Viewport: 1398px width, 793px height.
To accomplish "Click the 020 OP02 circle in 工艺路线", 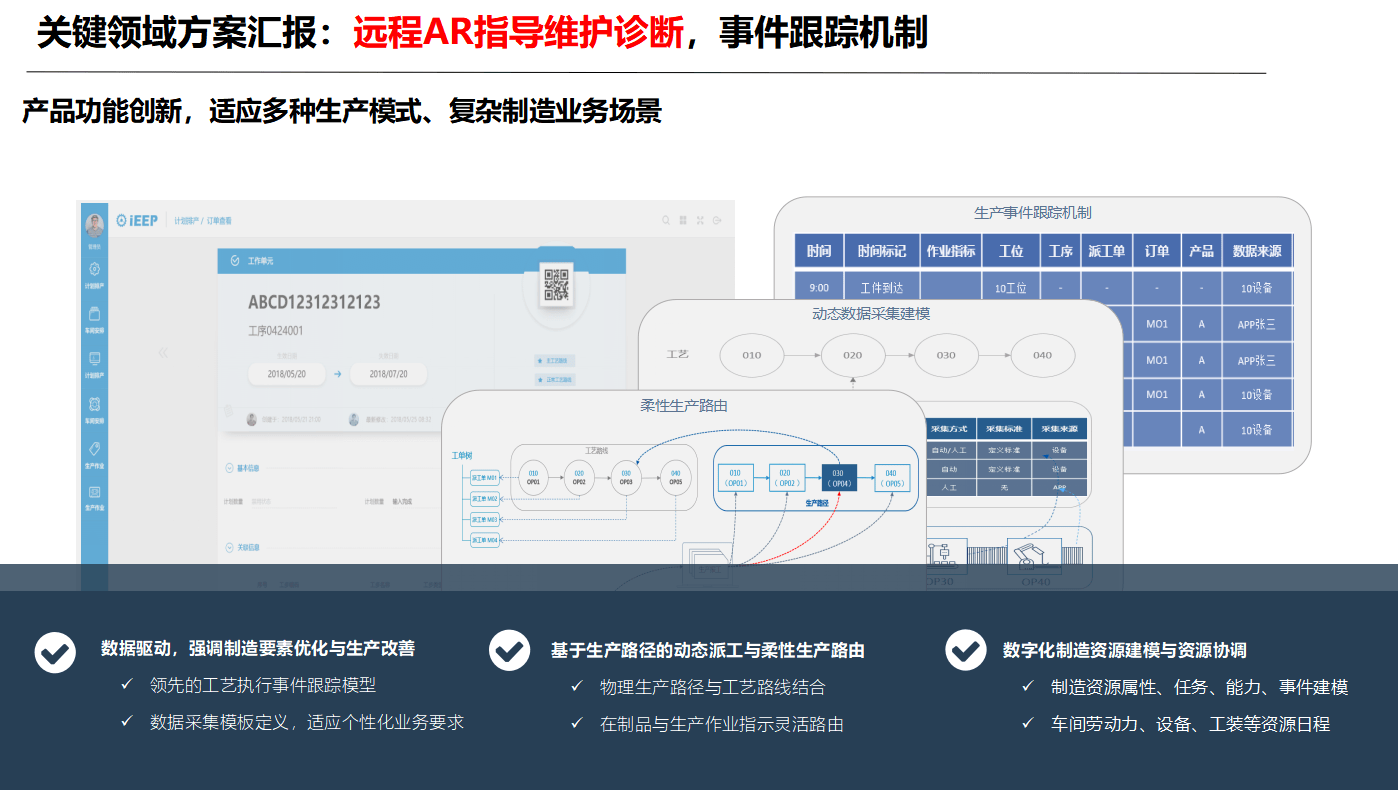I will point(579,477).
